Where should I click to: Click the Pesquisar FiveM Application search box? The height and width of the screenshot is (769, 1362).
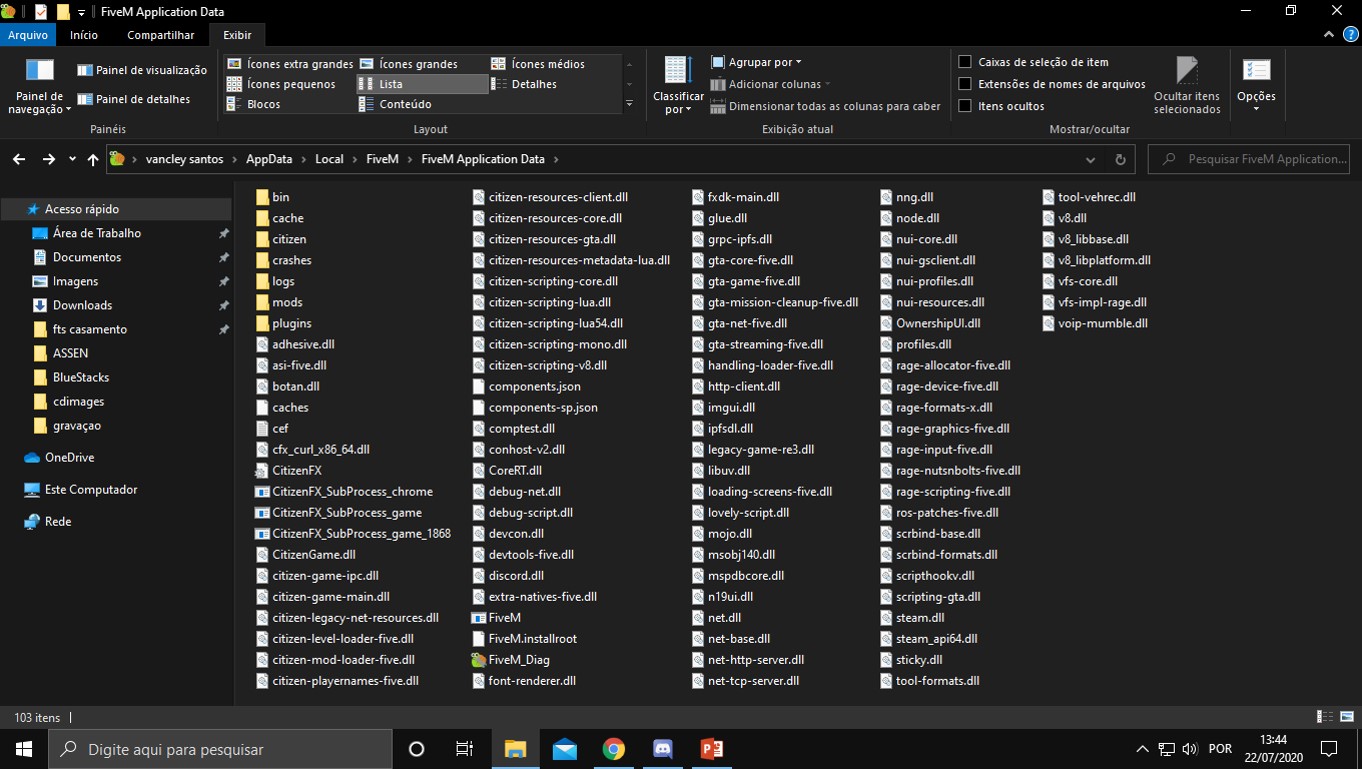coord(1249,159)
